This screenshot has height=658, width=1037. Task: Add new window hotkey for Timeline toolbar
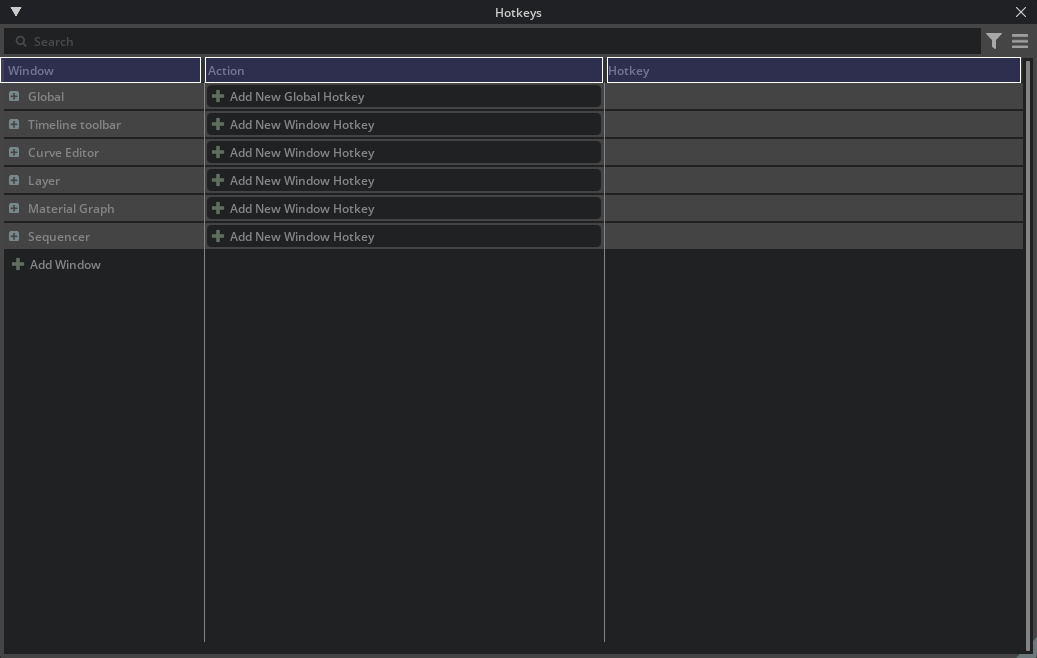click(x=403, y=124)
